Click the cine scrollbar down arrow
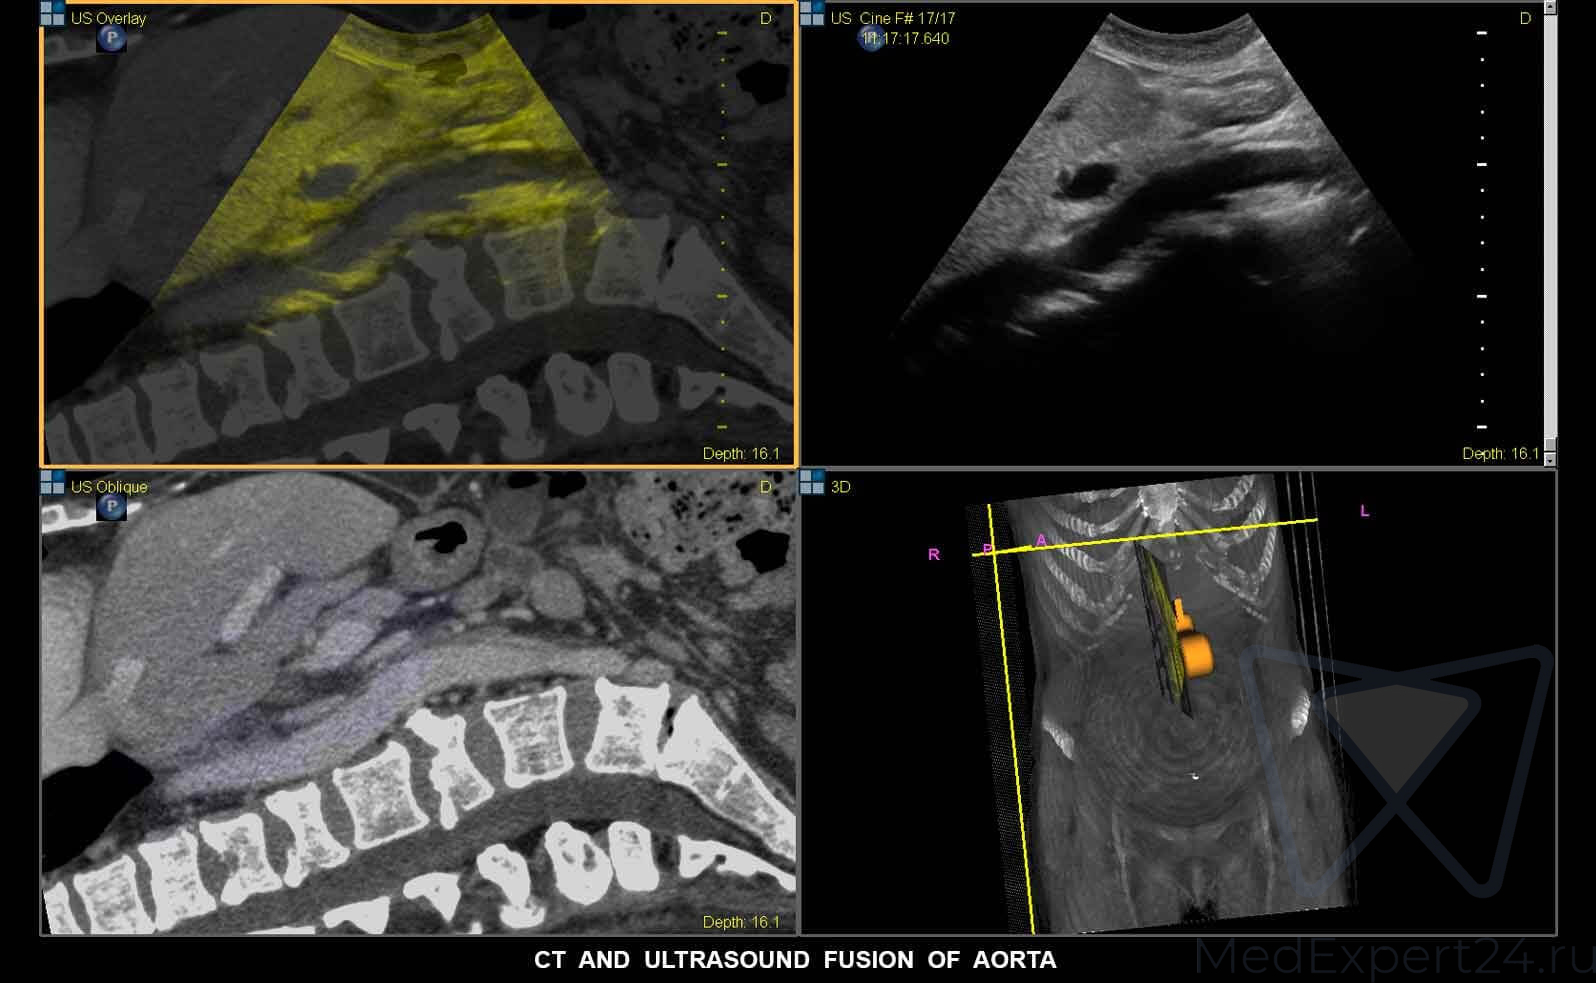The image size is (1596, 983). tap(1550, 460)
